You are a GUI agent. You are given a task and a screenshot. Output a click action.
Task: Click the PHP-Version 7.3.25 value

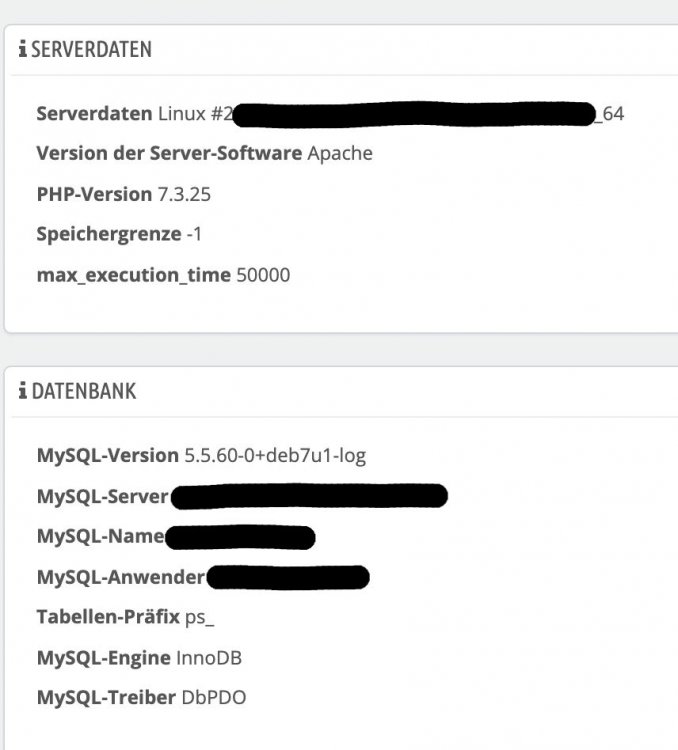(x=184, y=194)
